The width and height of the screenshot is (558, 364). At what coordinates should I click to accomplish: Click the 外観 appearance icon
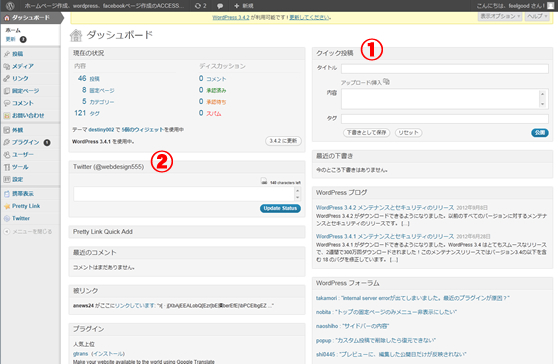coord(6,130)
